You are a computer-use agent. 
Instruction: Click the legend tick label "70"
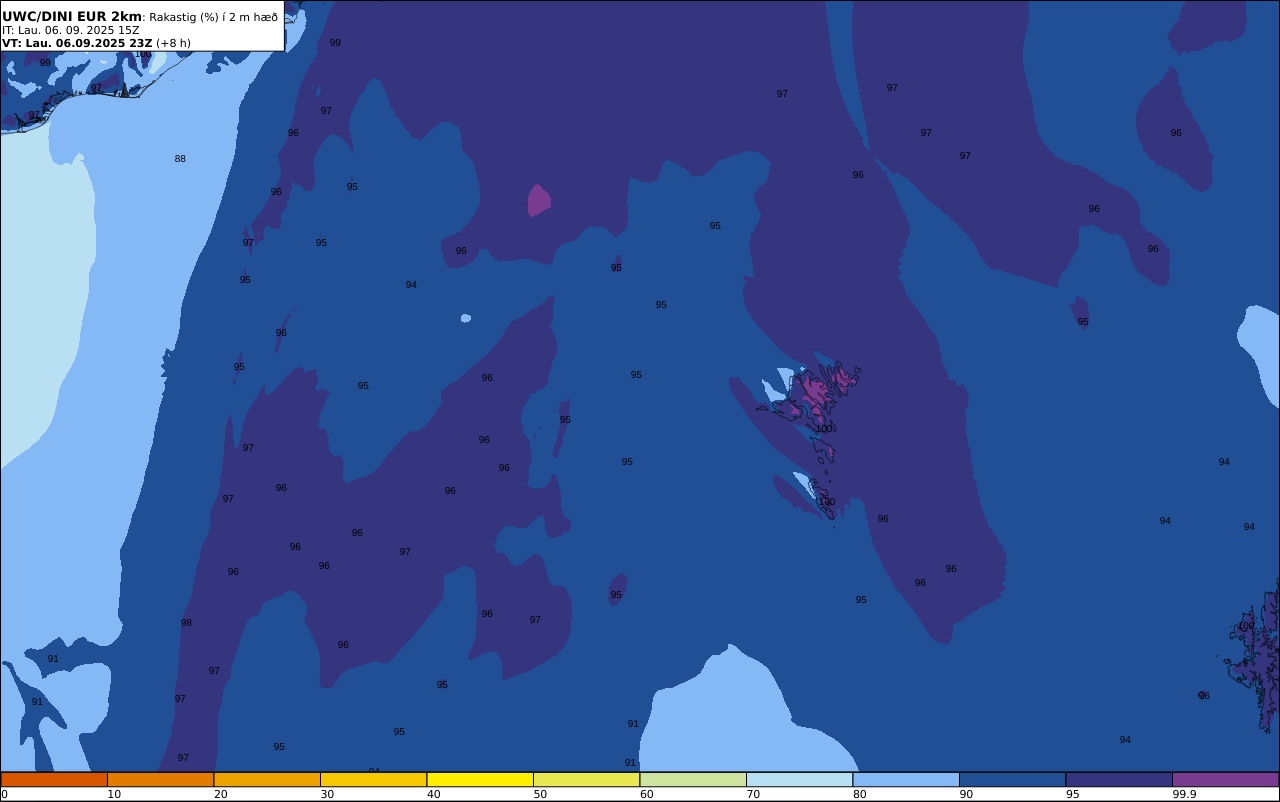point(753,794)
